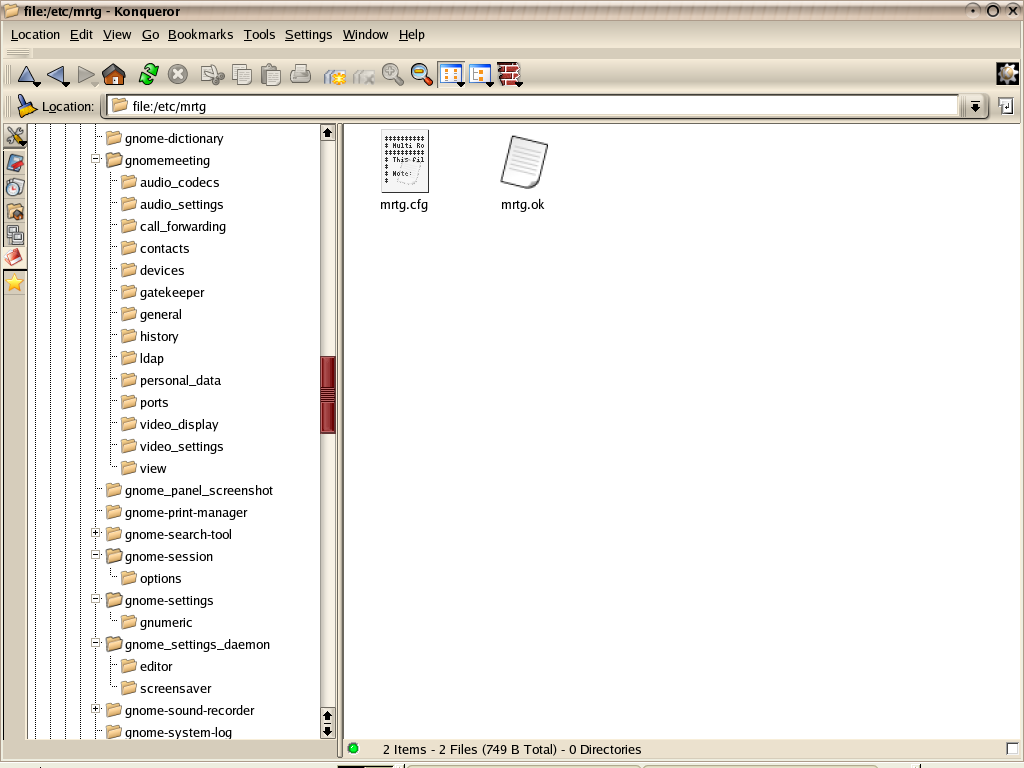Reload the current directory

pyautogui.click(x=149, y=74)
